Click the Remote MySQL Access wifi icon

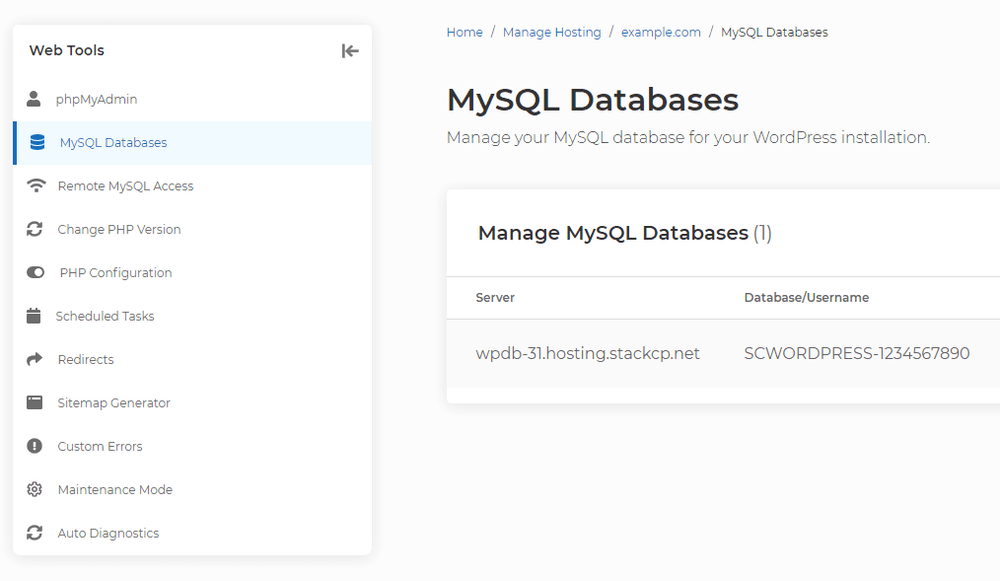click(x=36, y=186)
